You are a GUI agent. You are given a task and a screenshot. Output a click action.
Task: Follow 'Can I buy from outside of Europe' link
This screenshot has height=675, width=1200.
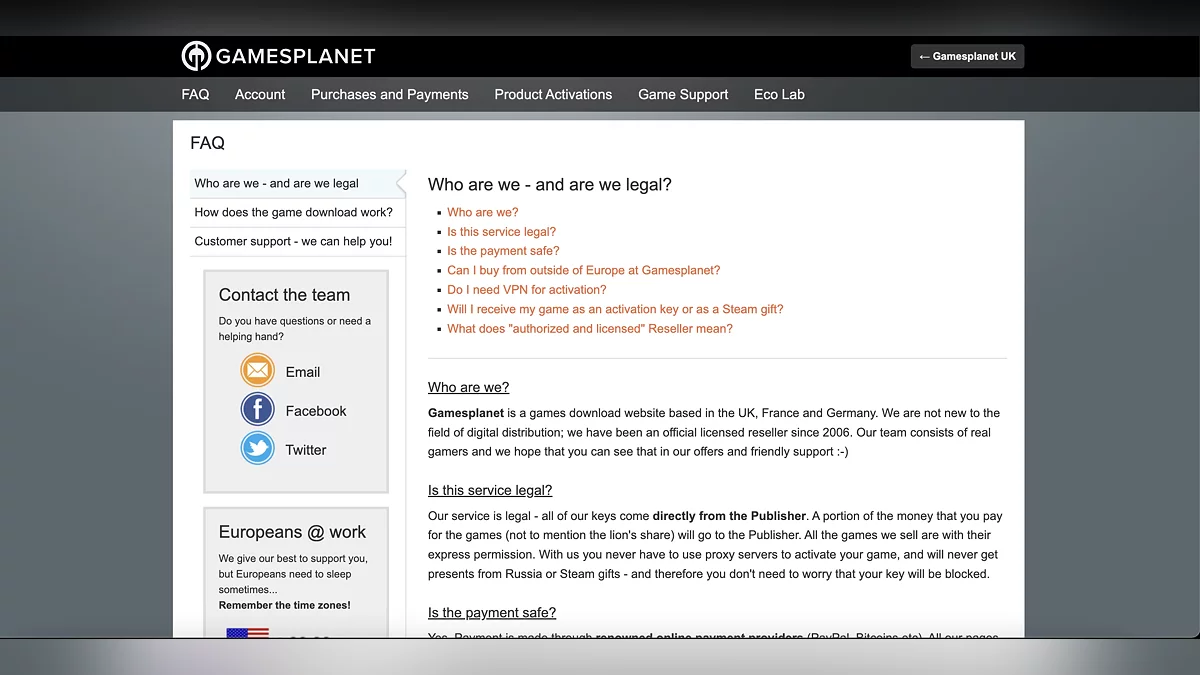(x=583, y=270)
